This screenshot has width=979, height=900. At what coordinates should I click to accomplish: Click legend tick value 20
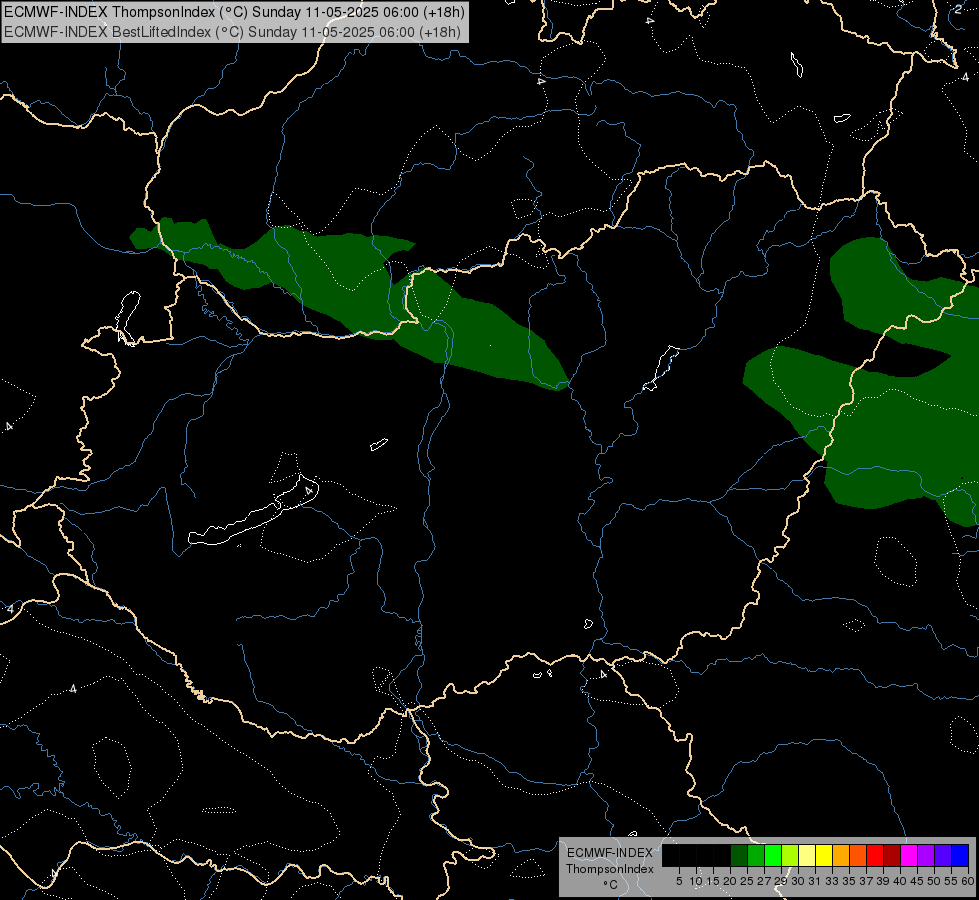coord(730,881)
